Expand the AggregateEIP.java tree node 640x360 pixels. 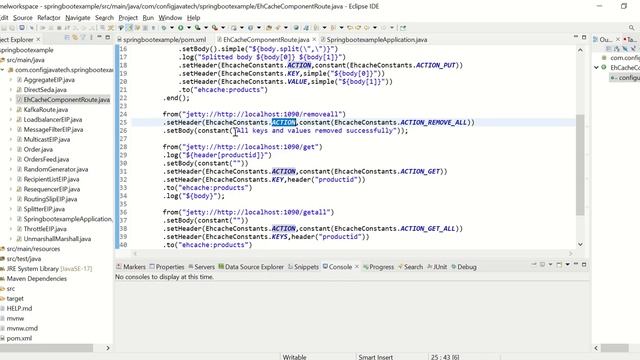11,80
